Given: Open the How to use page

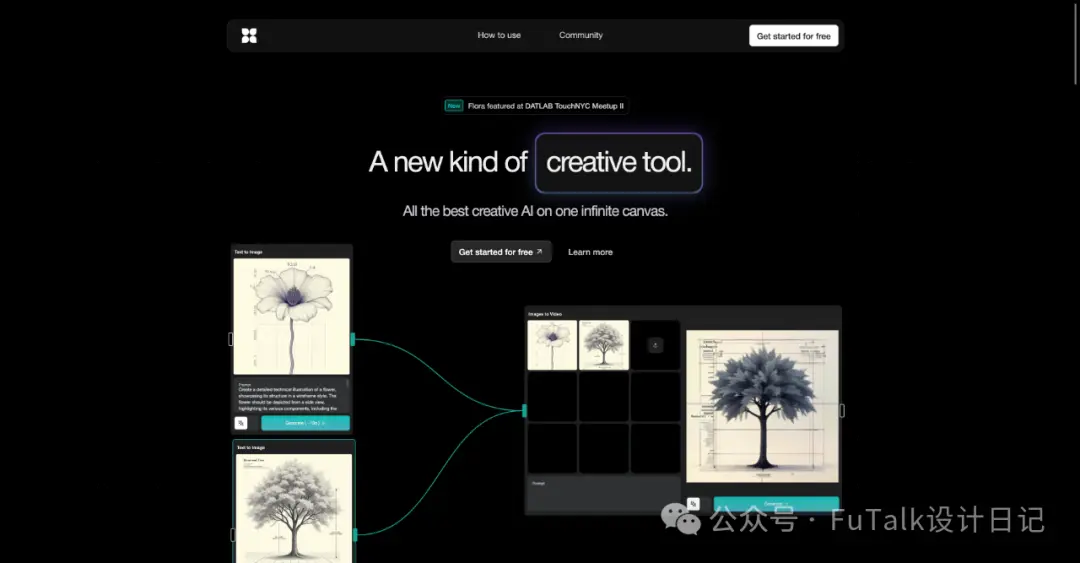Looking at the screenshot, I should point(499,35).
